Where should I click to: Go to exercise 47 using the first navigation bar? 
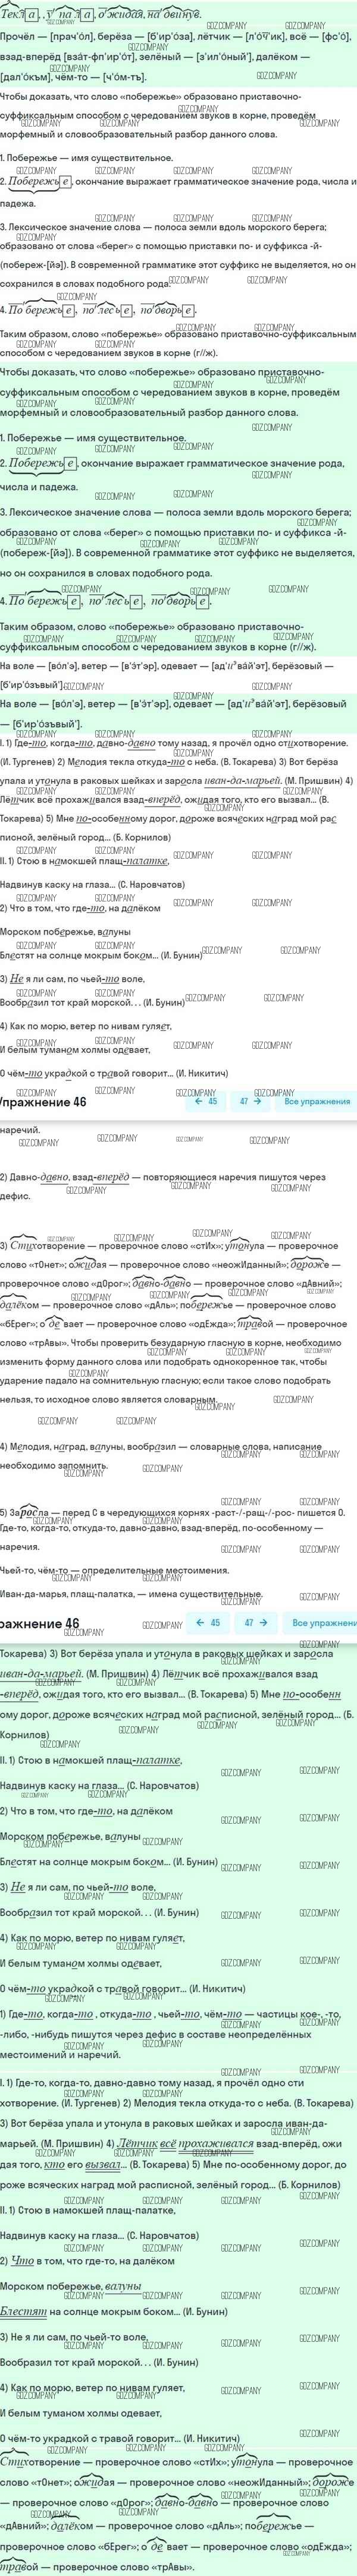tap(250, 1101)
